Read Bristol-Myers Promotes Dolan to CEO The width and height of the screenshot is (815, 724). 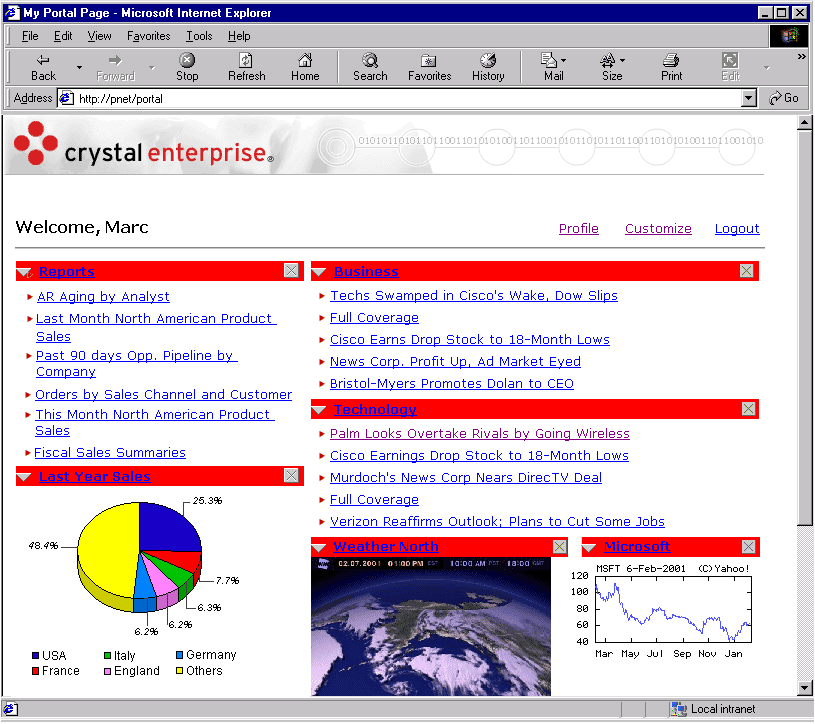pos(452,384)
